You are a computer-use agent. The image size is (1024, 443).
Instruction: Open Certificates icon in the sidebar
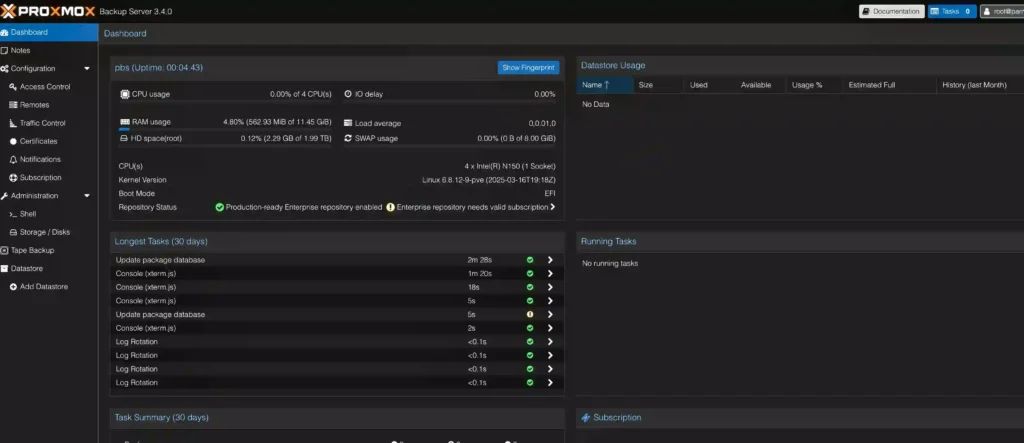pyautogui.click(x=13, y=141)
